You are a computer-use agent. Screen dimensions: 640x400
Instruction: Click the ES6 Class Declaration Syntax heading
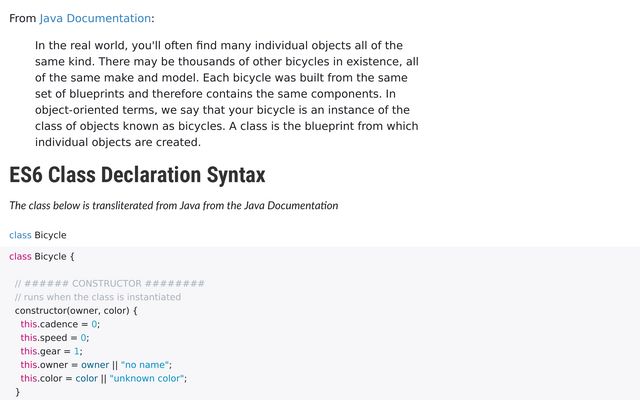[137, 175]
